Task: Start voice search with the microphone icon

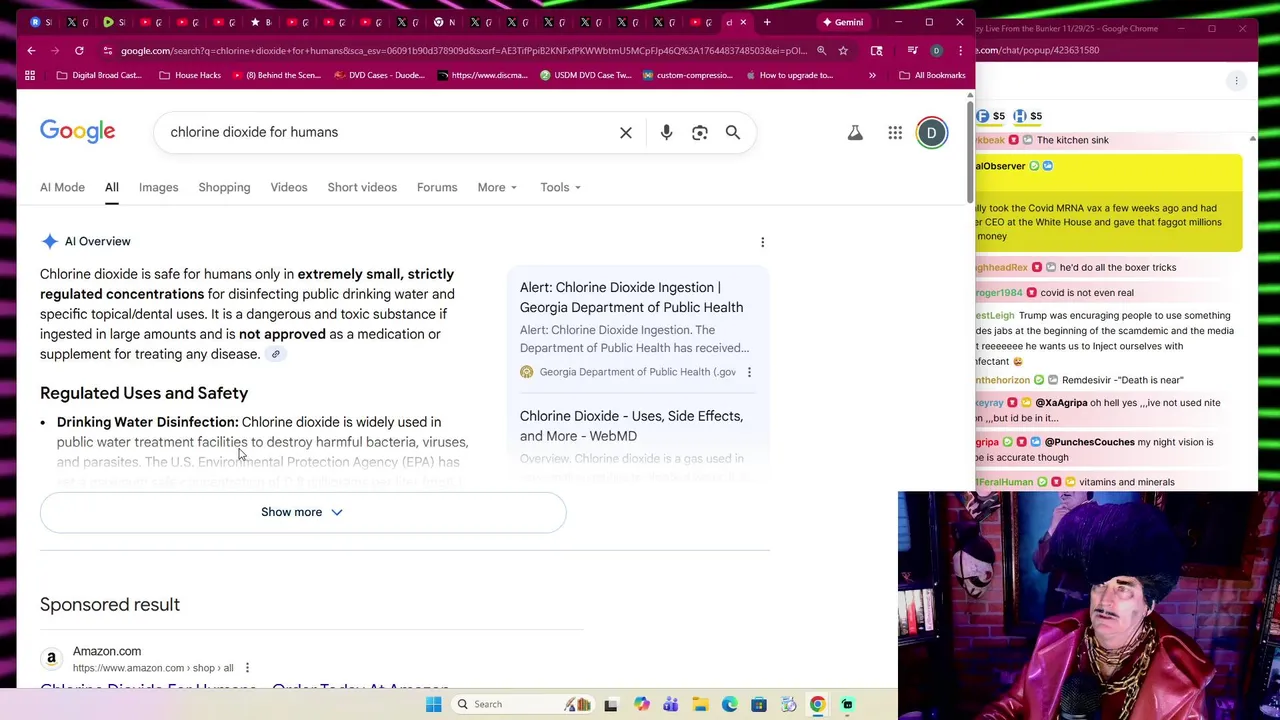Action: (666, 132)
